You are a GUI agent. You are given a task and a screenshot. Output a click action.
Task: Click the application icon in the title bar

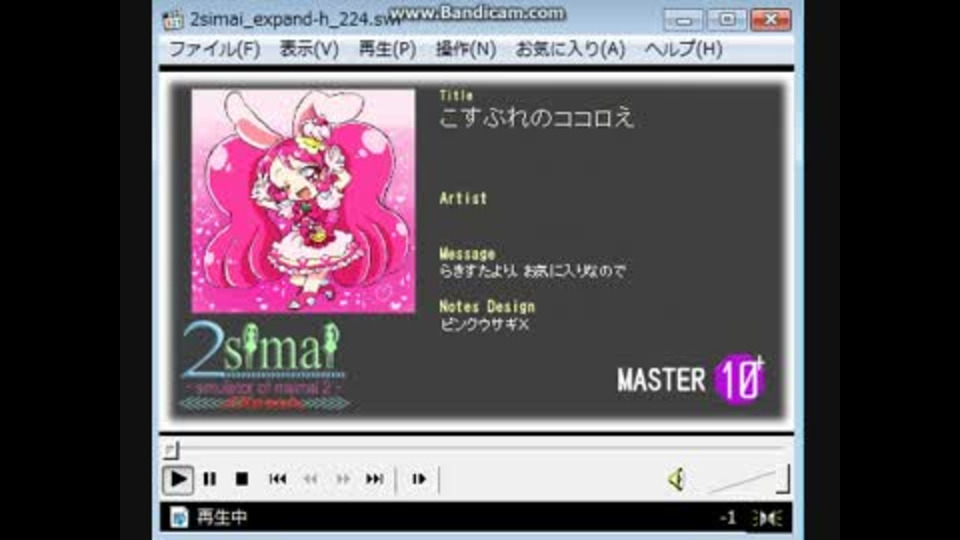coord(173,20)
